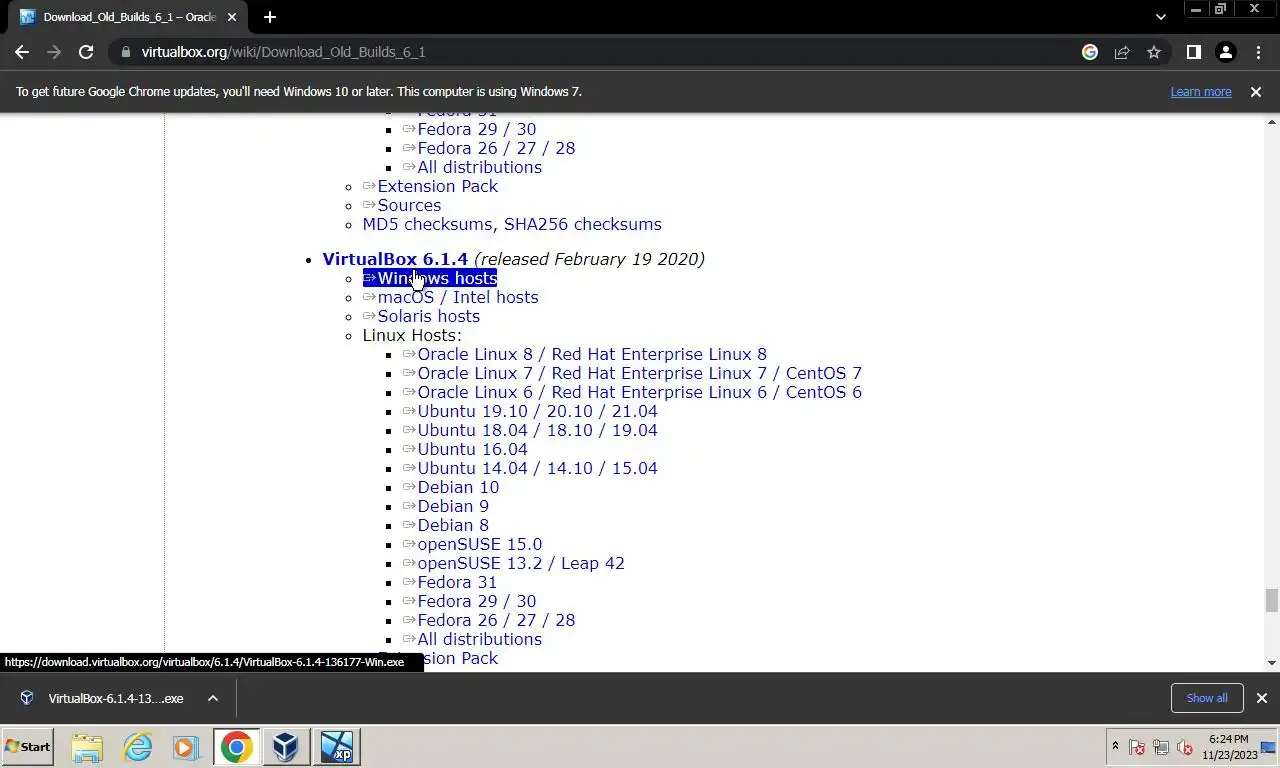
Task: Open new tab with plus button
Action: pyautogui.click(x=270, y=17)
